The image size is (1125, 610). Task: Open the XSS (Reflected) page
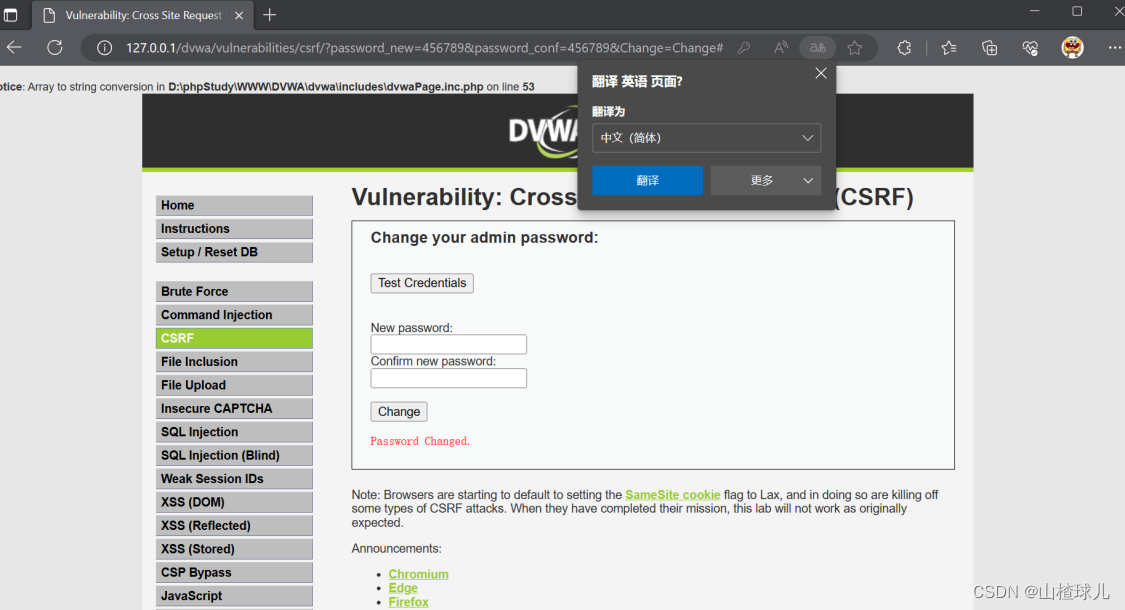click(234, 526)
